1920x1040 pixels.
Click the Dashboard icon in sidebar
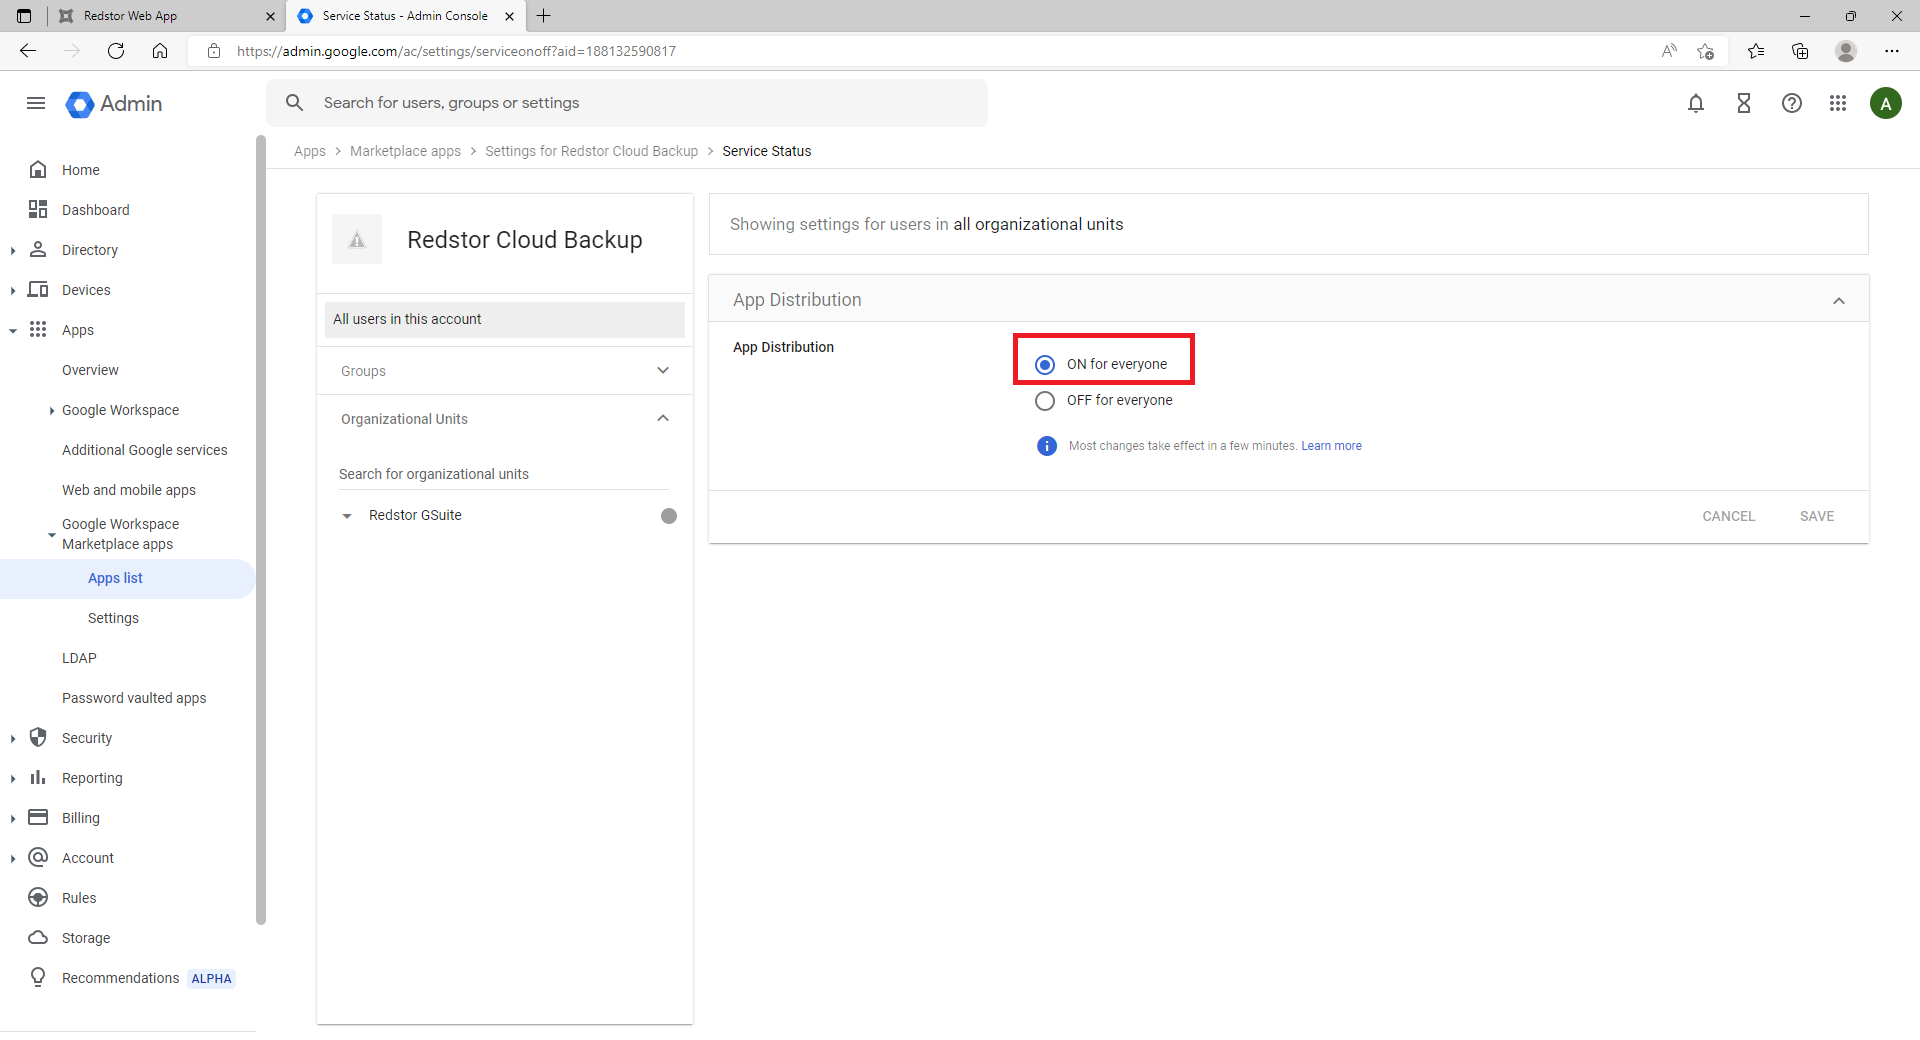[38, 209]
